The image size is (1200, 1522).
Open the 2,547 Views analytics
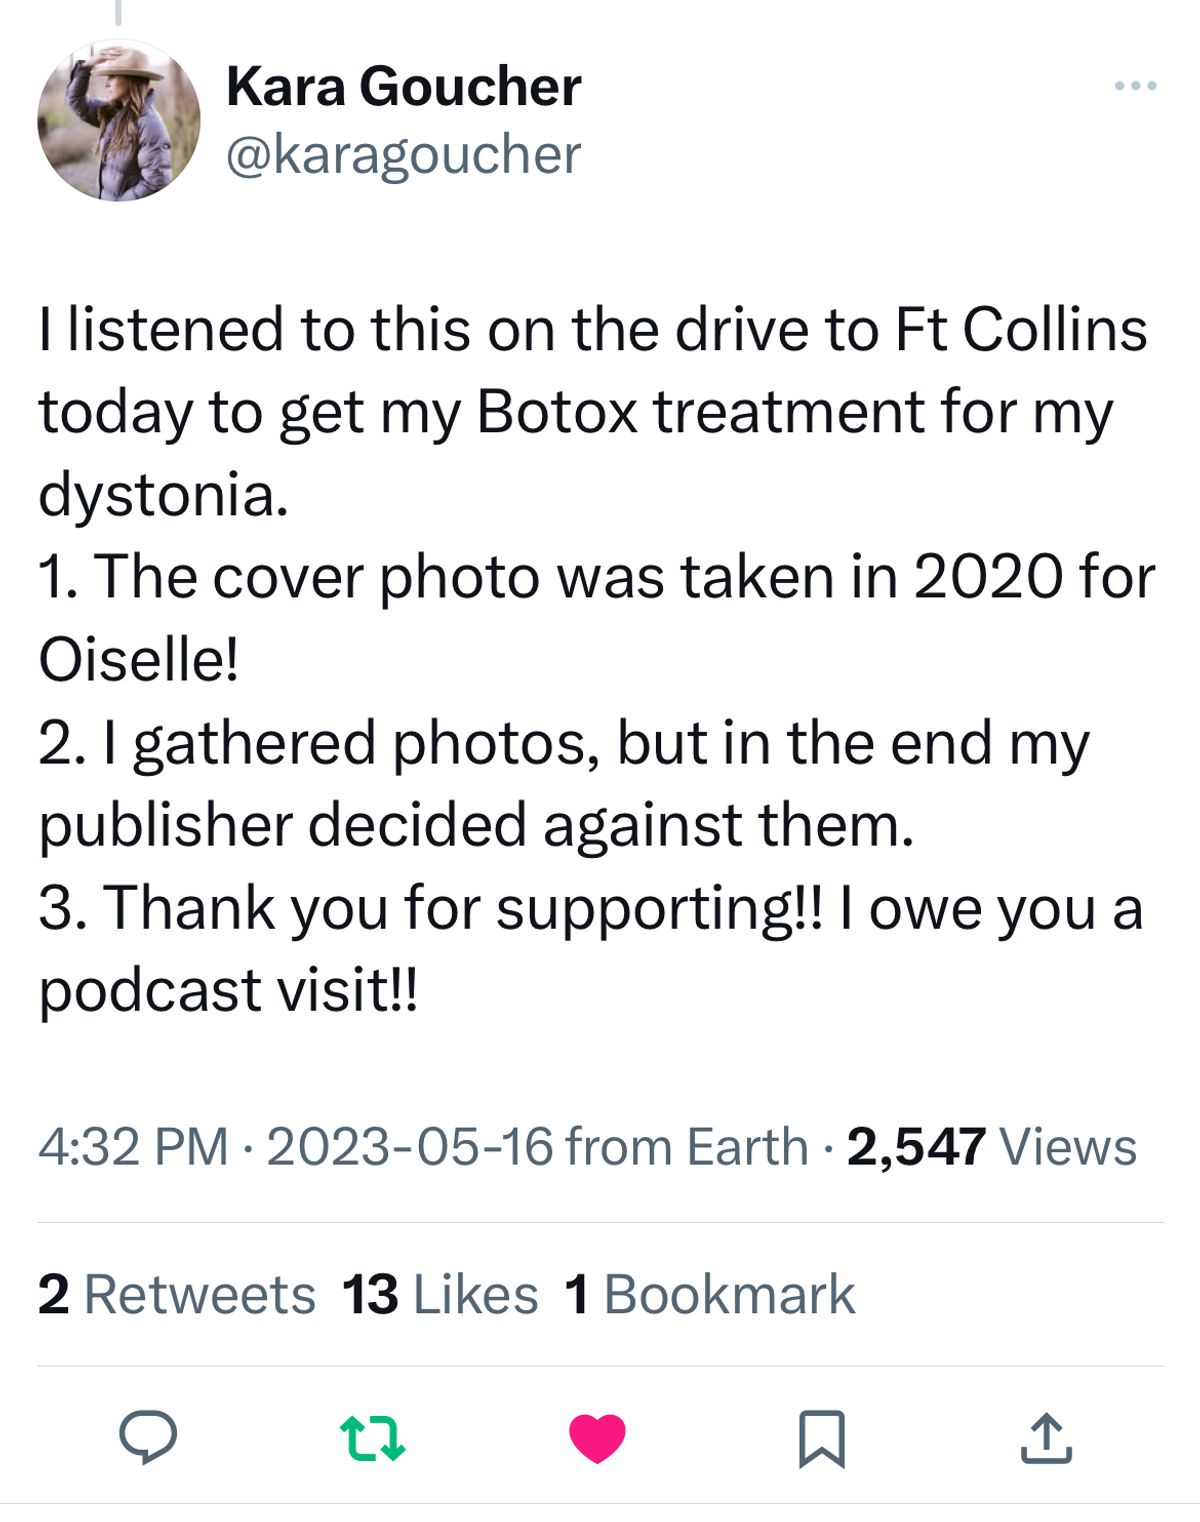pos(992,1146)
